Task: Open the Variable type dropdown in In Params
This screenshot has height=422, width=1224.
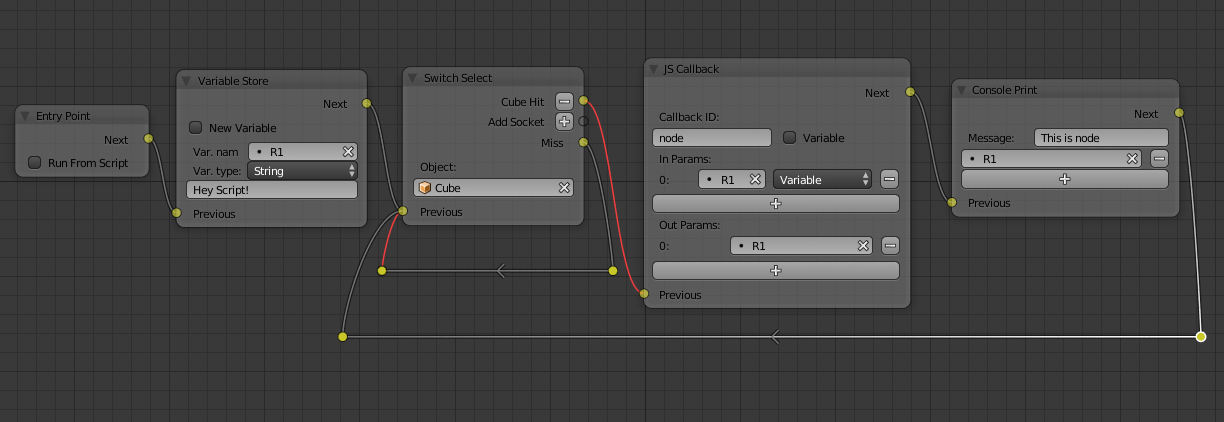Action: 822,180
